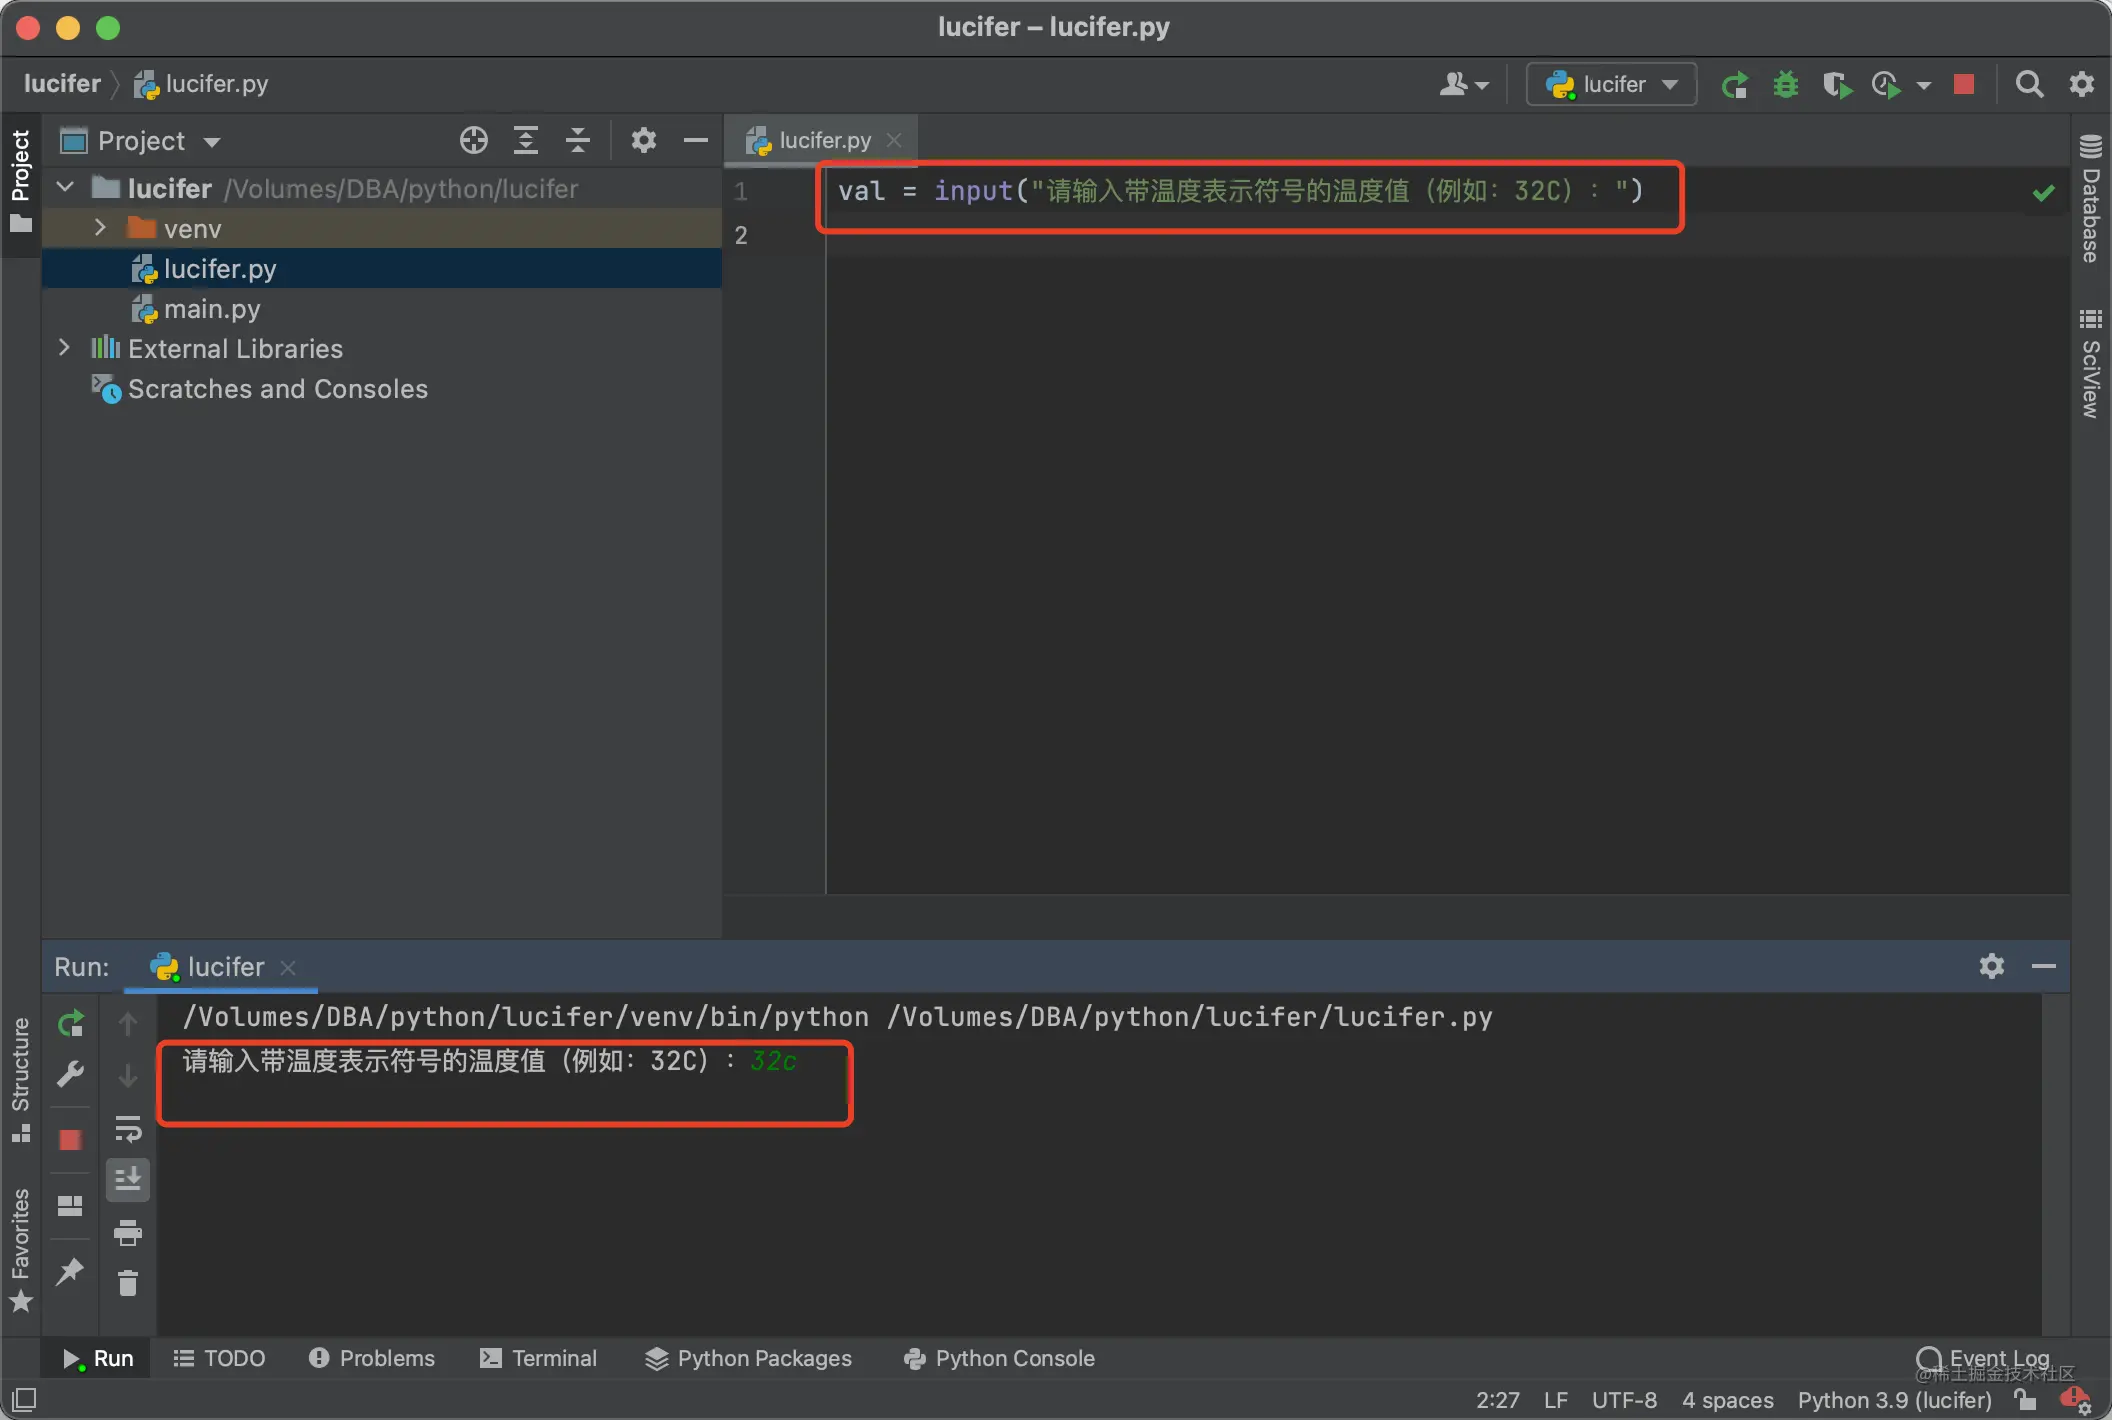This screenshot has height=1420, width=2112.
Task: Close the lucifer run tab
Action: pyautogui.click(x=289, y=968)
